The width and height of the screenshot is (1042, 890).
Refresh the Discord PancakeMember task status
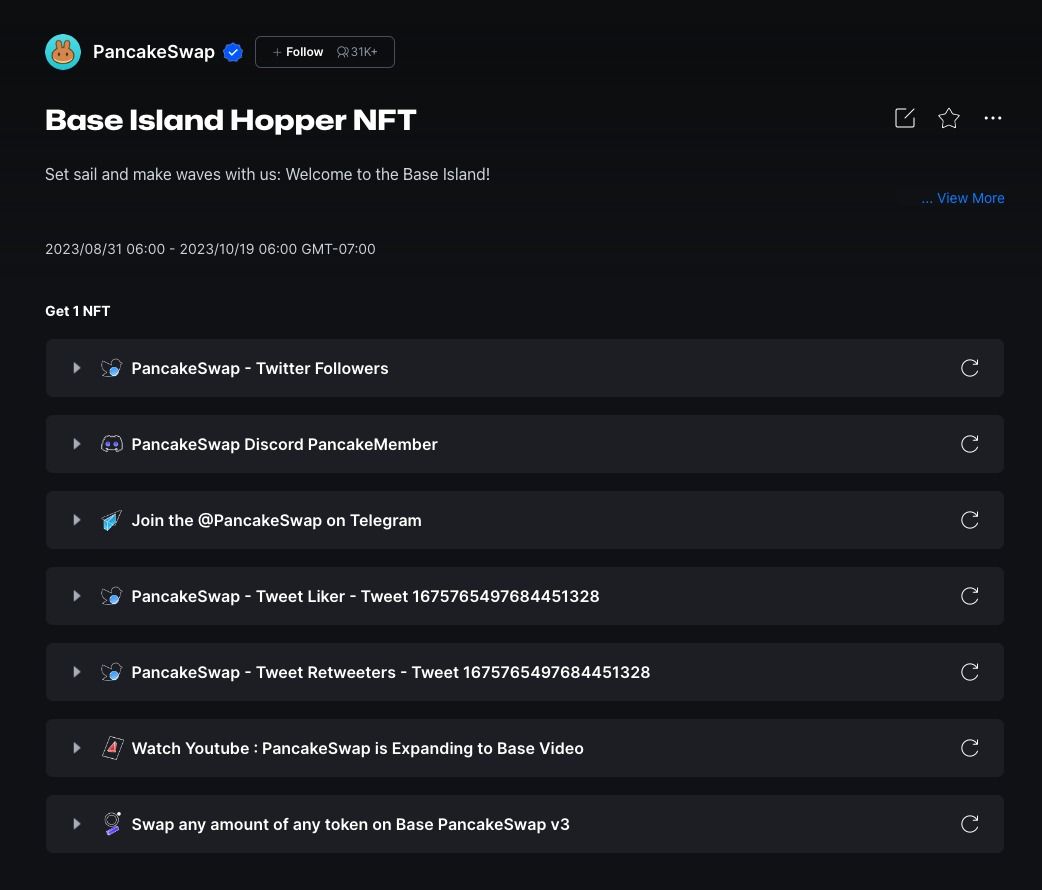coord(969,444)
